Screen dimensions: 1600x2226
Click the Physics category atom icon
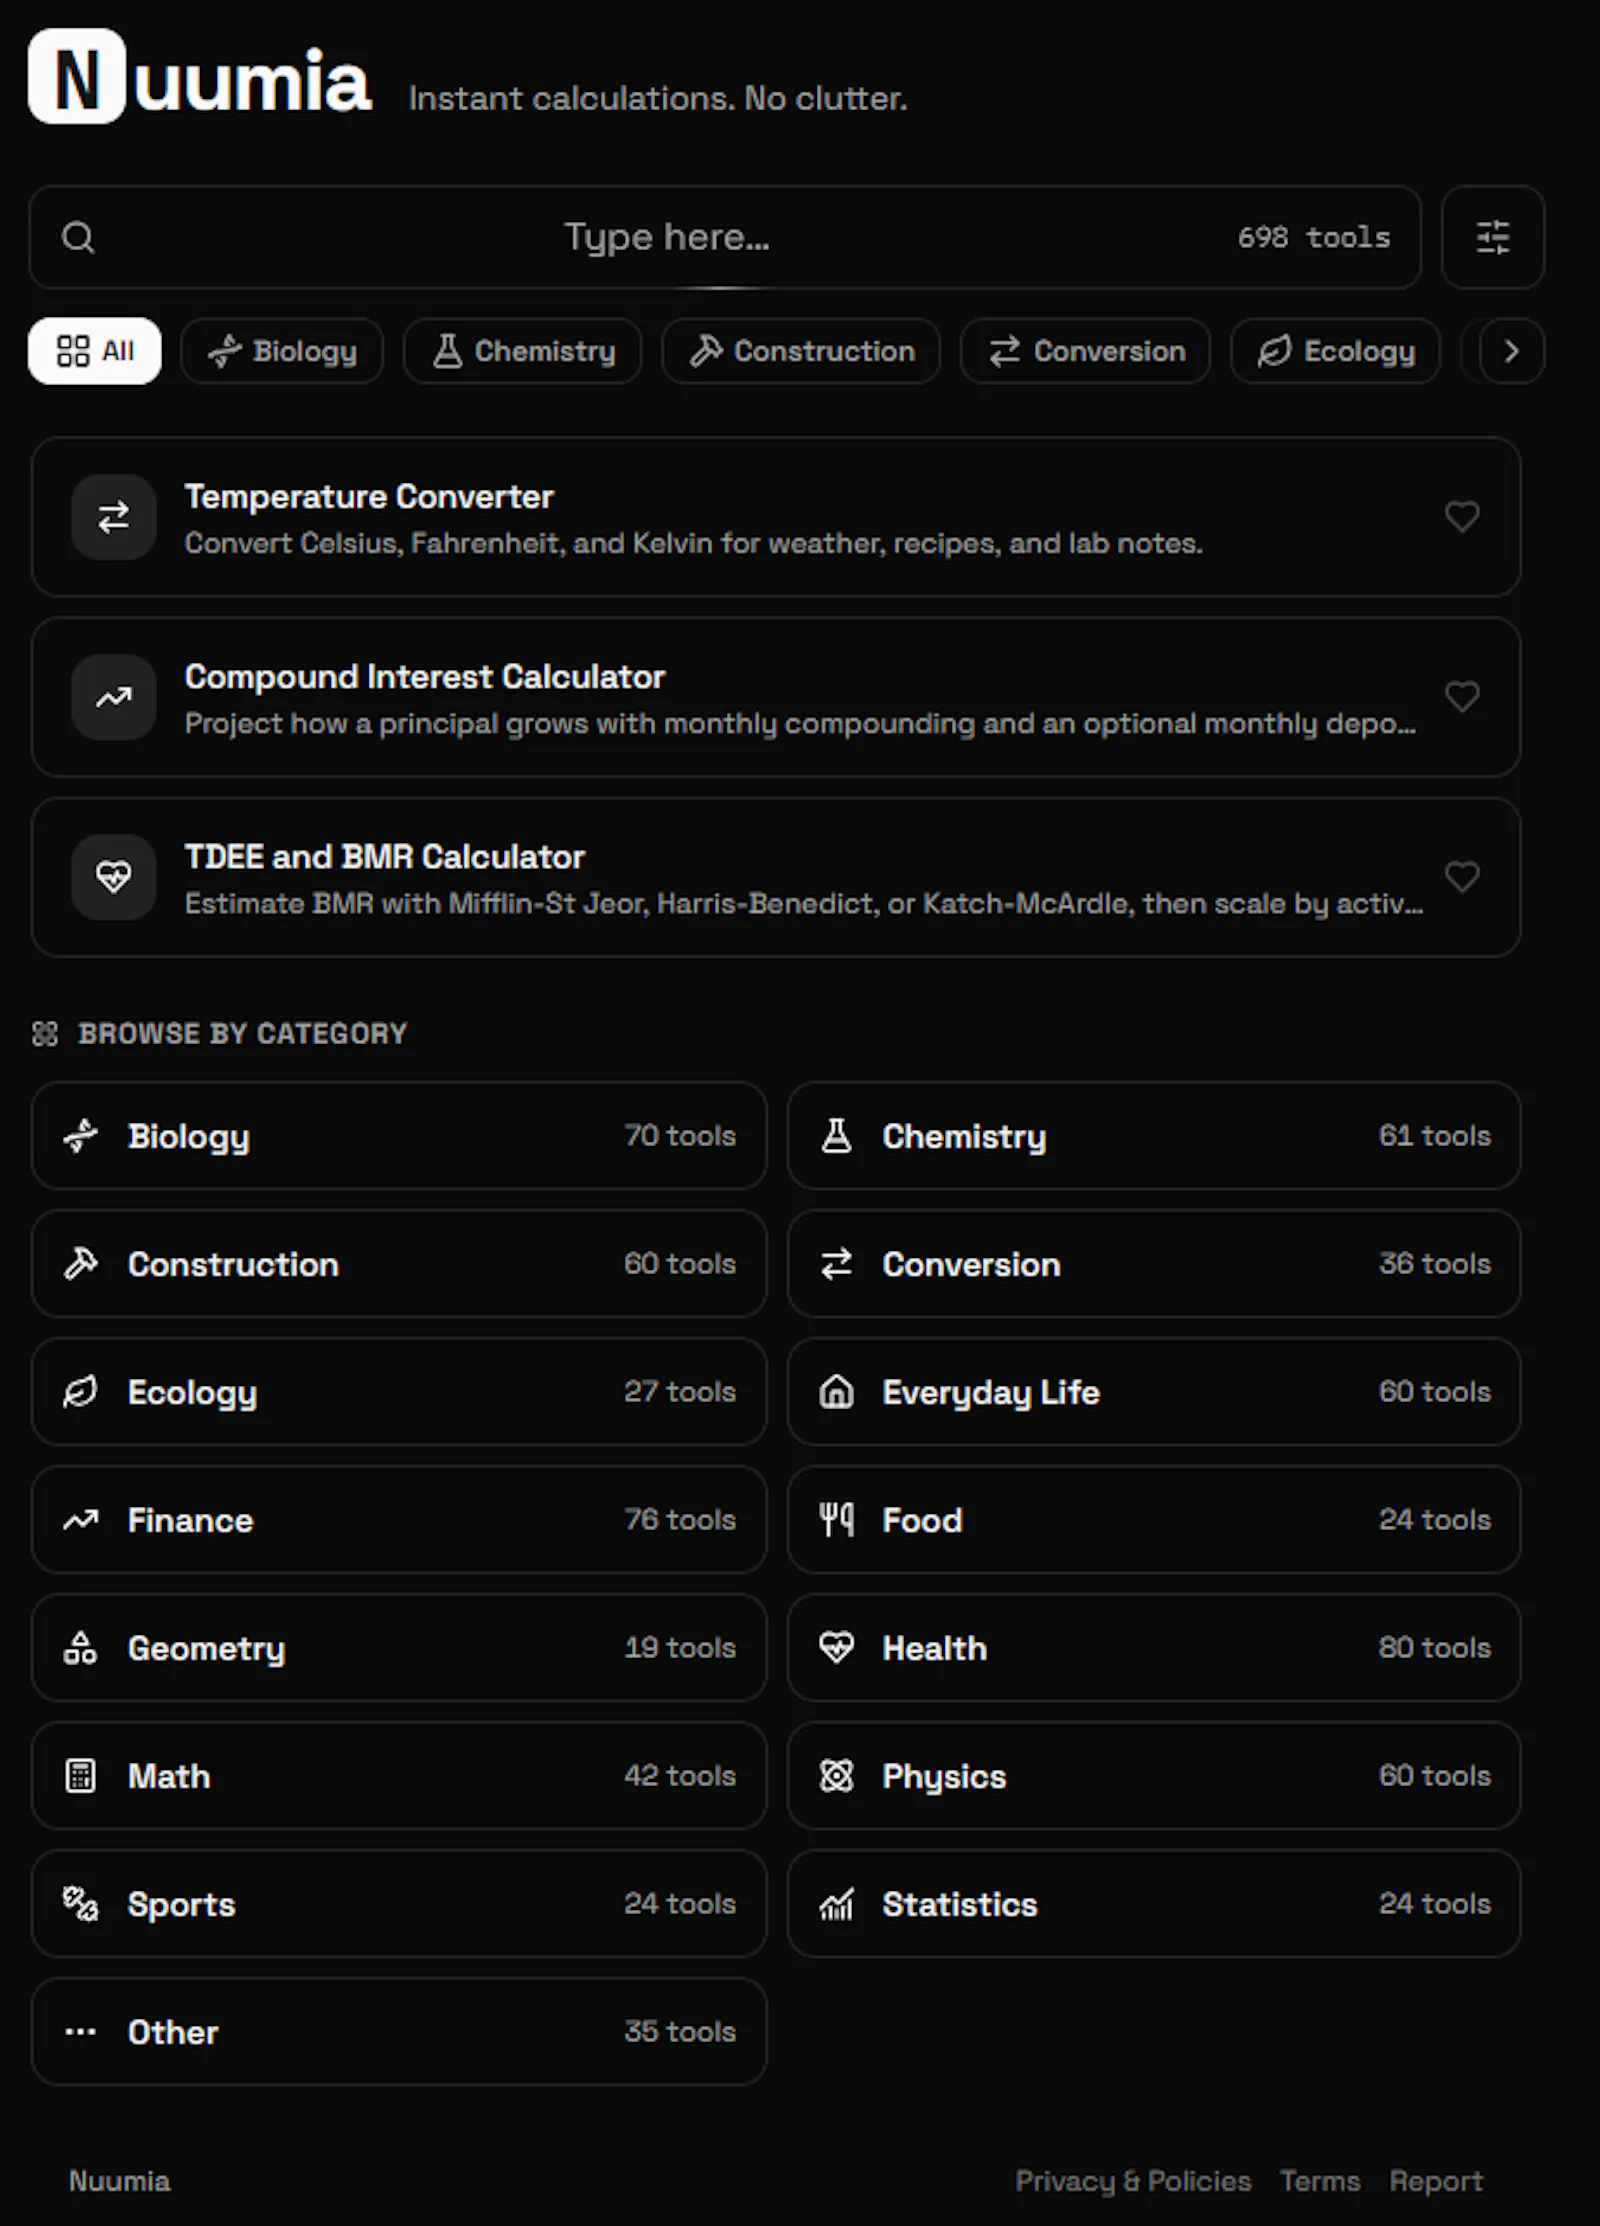[x=836, y=1776]
